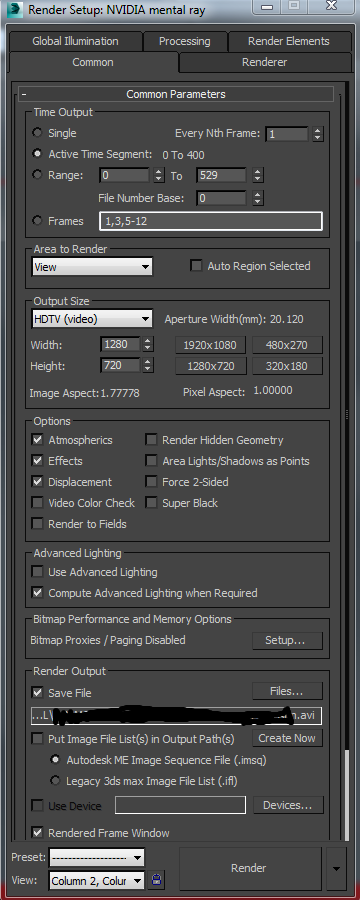Click the Width field showing 1280

coord(121,344)
